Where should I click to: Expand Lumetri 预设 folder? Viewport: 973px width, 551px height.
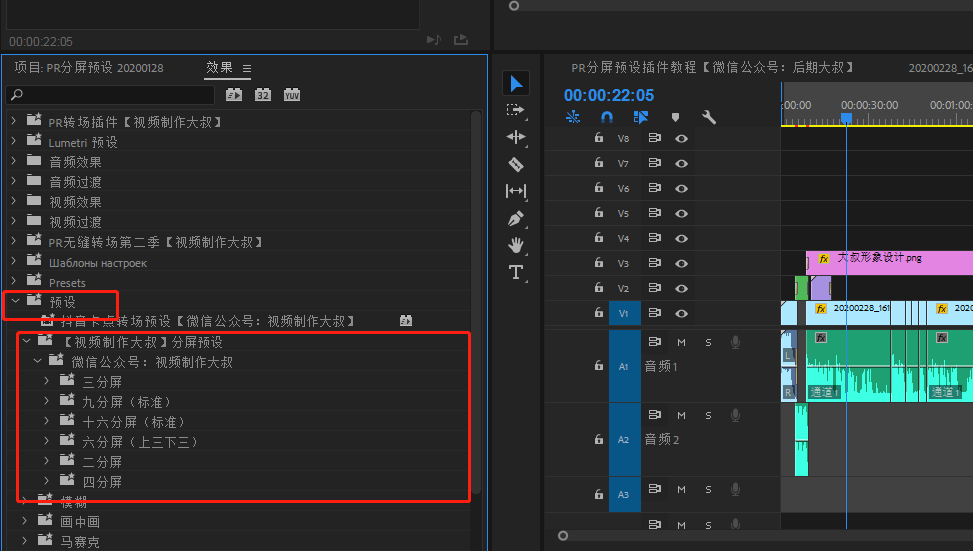coord(14,141)
